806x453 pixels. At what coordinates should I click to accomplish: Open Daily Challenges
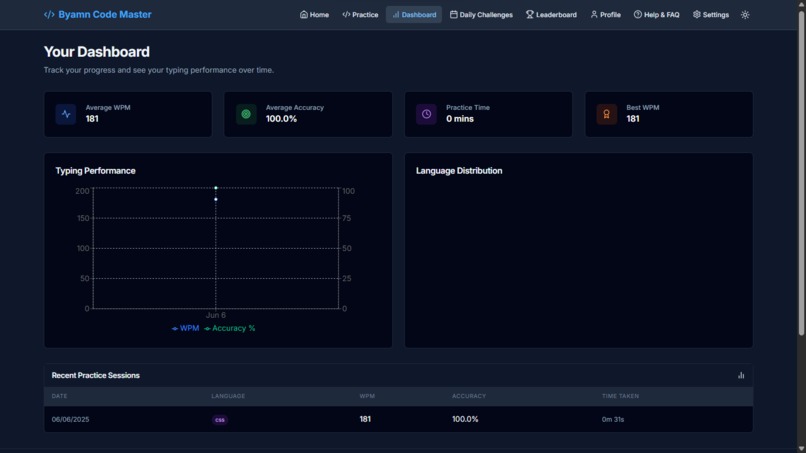pos(481,14)
